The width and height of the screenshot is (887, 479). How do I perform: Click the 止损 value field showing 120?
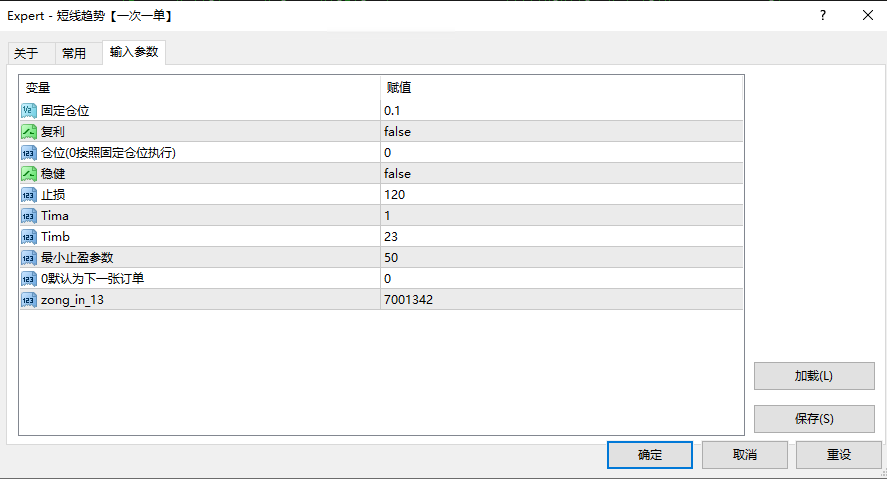click(560, 195)
